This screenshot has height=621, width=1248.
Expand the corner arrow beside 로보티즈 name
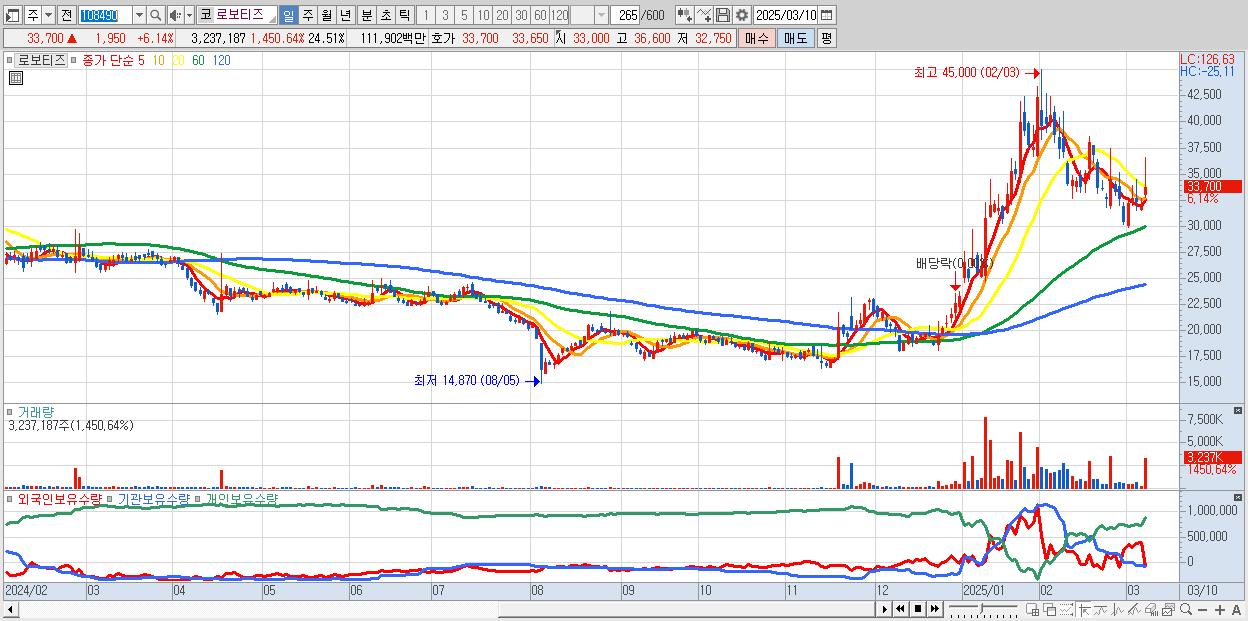click(272, 20)
